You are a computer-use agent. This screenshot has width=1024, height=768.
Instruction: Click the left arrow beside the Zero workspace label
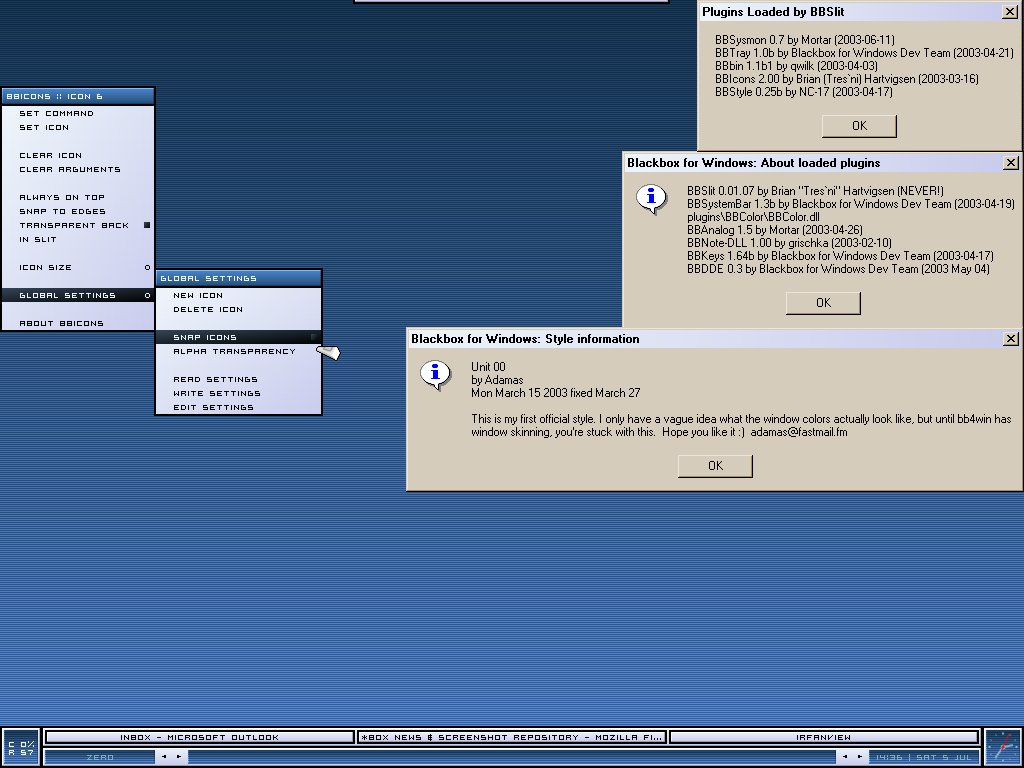tap(164, 757)
